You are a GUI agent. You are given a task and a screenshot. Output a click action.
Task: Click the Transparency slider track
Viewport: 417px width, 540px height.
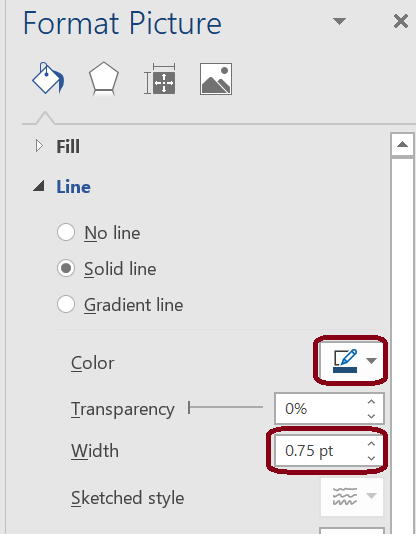(226, 407)
